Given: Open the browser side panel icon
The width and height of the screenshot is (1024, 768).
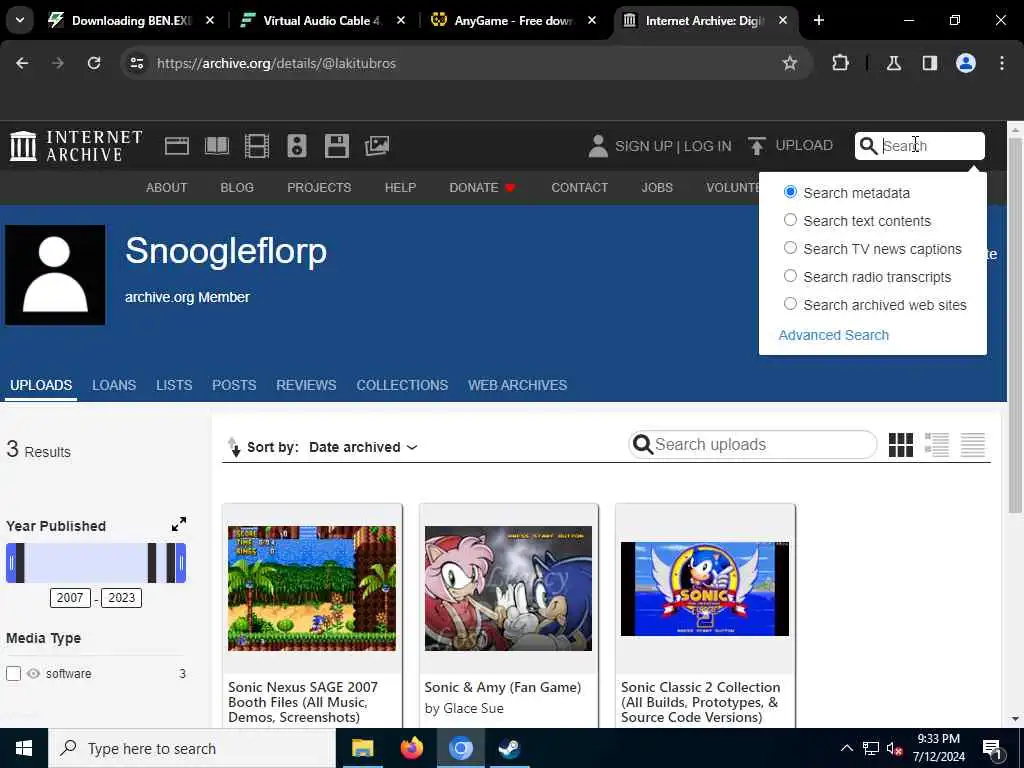Looking at the screenshot, I should pos(930,63).
